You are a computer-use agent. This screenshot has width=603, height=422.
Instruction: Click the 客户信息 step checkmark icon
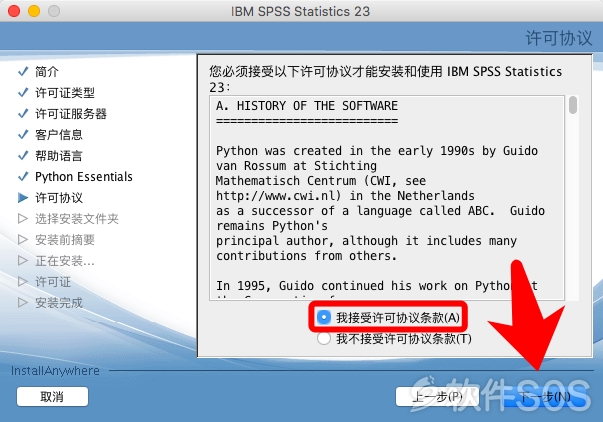(x=23, y=134)
